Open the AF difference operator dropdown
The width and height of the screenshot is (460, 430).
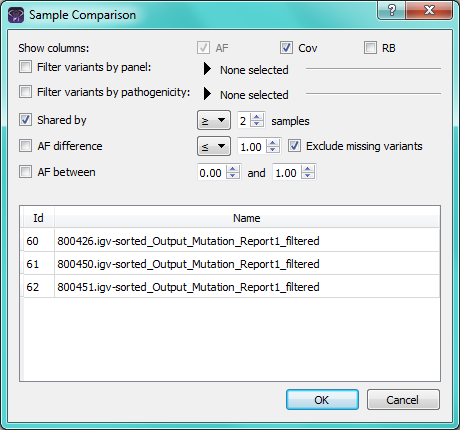point(214,146)
